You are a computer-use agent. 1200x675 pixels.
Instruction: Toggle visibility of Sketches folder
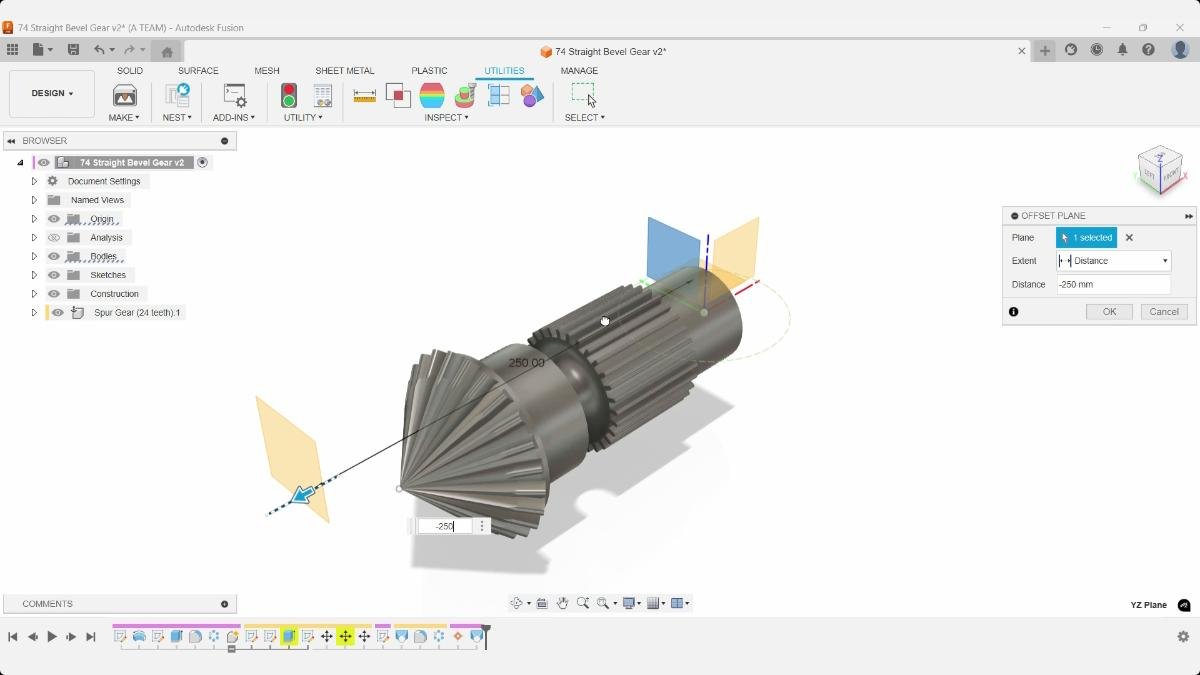click(54, 275)
